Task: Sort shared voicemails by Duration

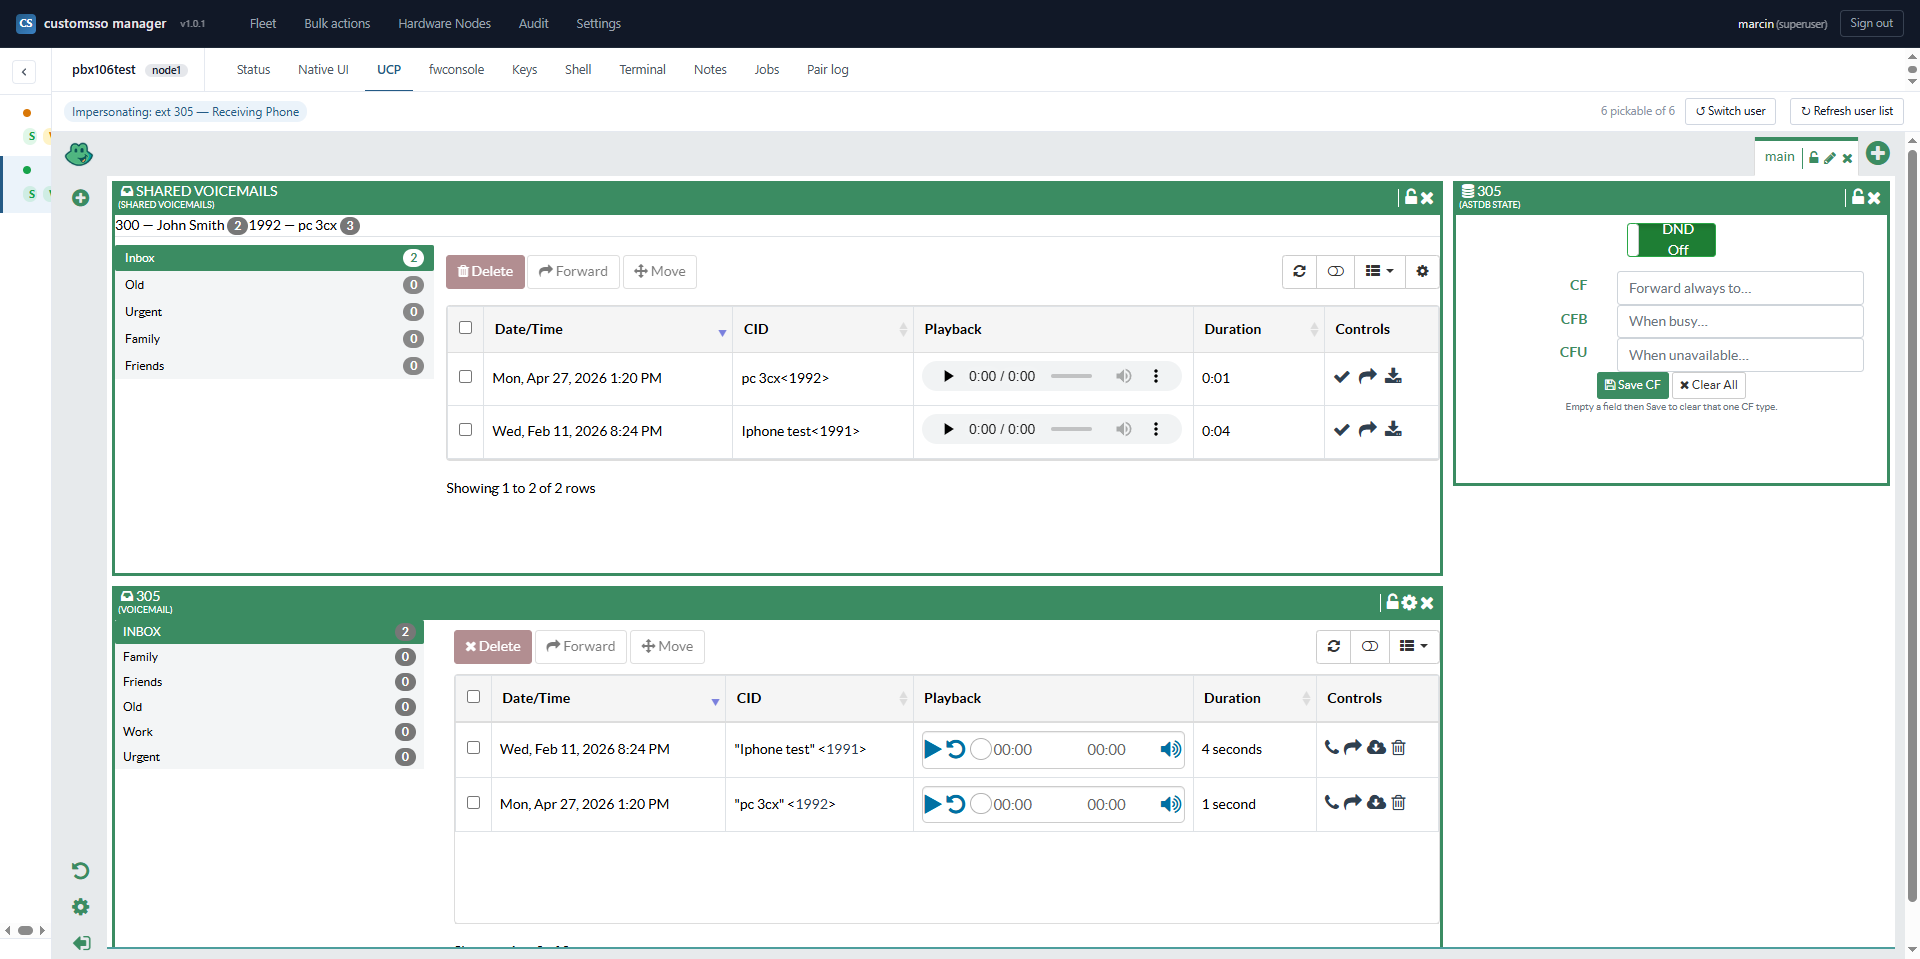Action: point(1258,329)
